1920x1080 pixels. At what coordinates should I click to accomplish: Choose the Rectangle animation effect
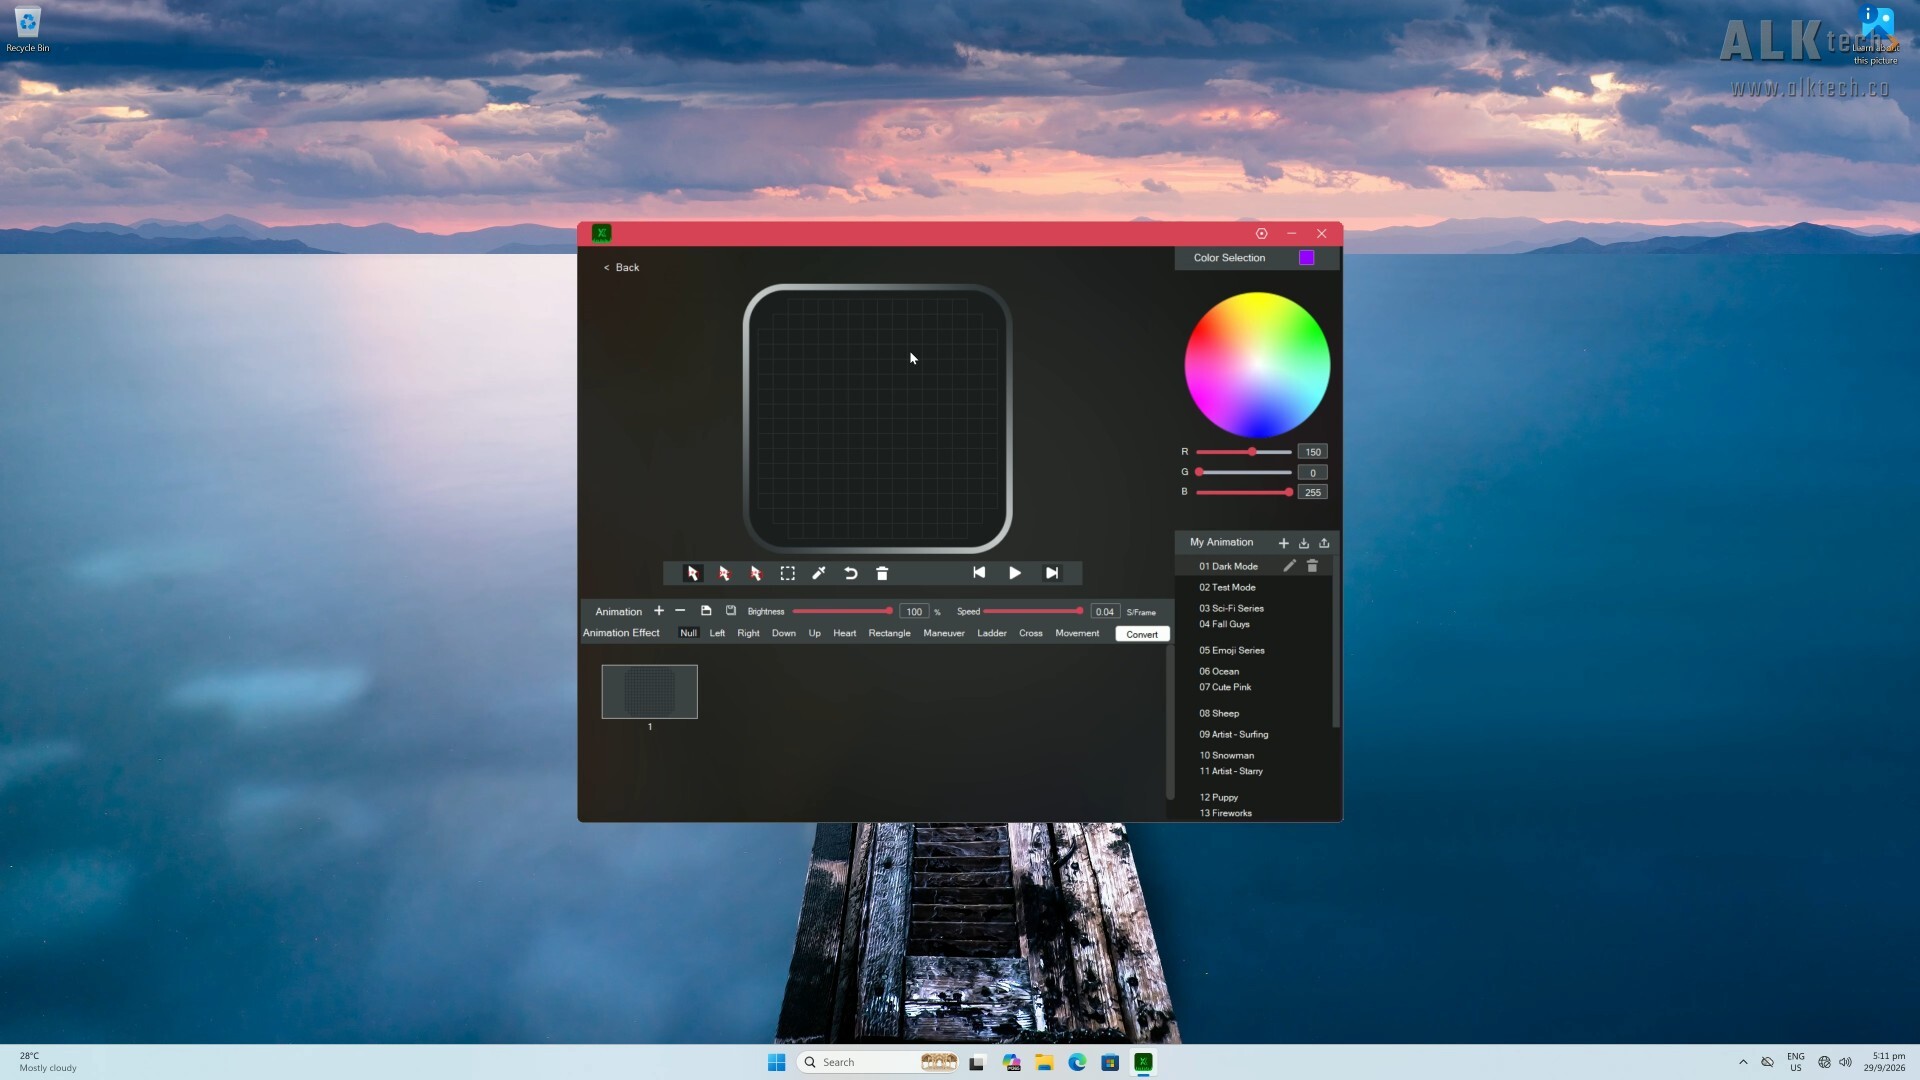890,633
